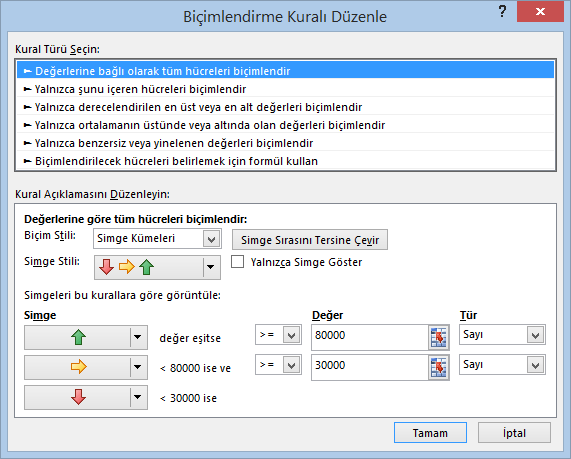This screenshot has height=459, width=571.
Task: Click the value field containing 30000
Action: 370,367
